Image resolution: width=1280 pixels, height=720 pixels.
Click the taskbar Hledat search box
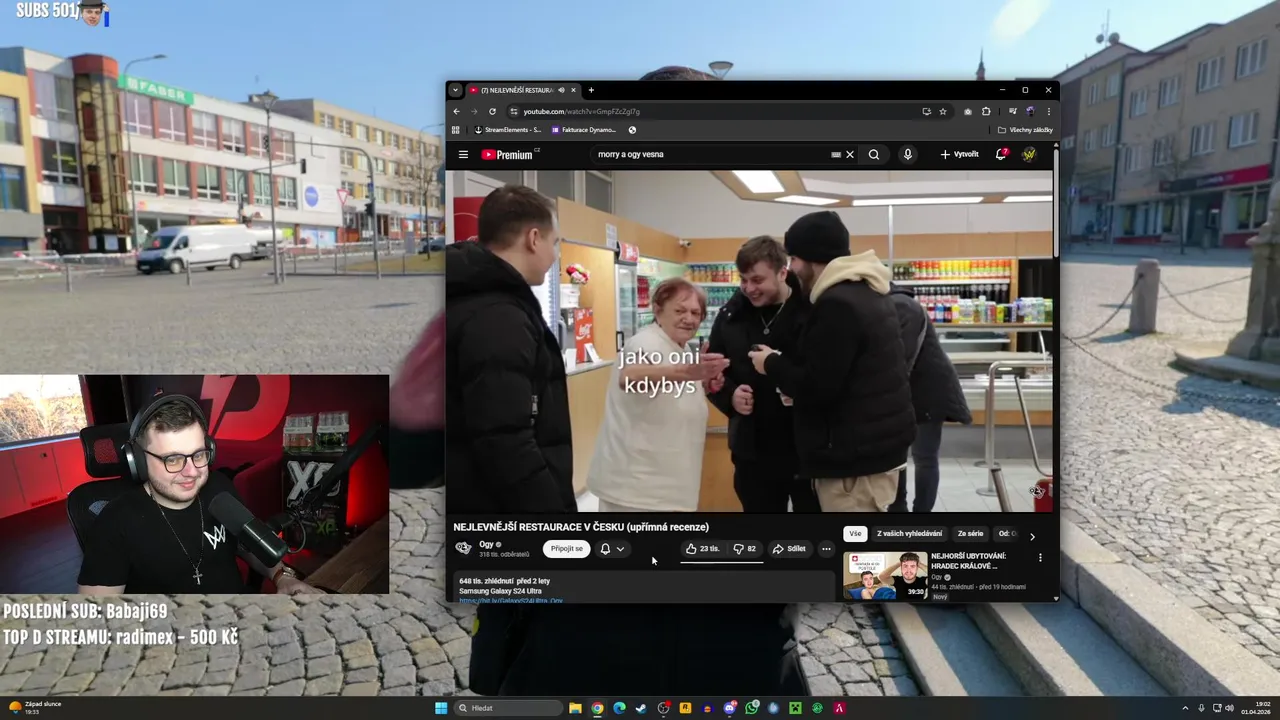507,708
